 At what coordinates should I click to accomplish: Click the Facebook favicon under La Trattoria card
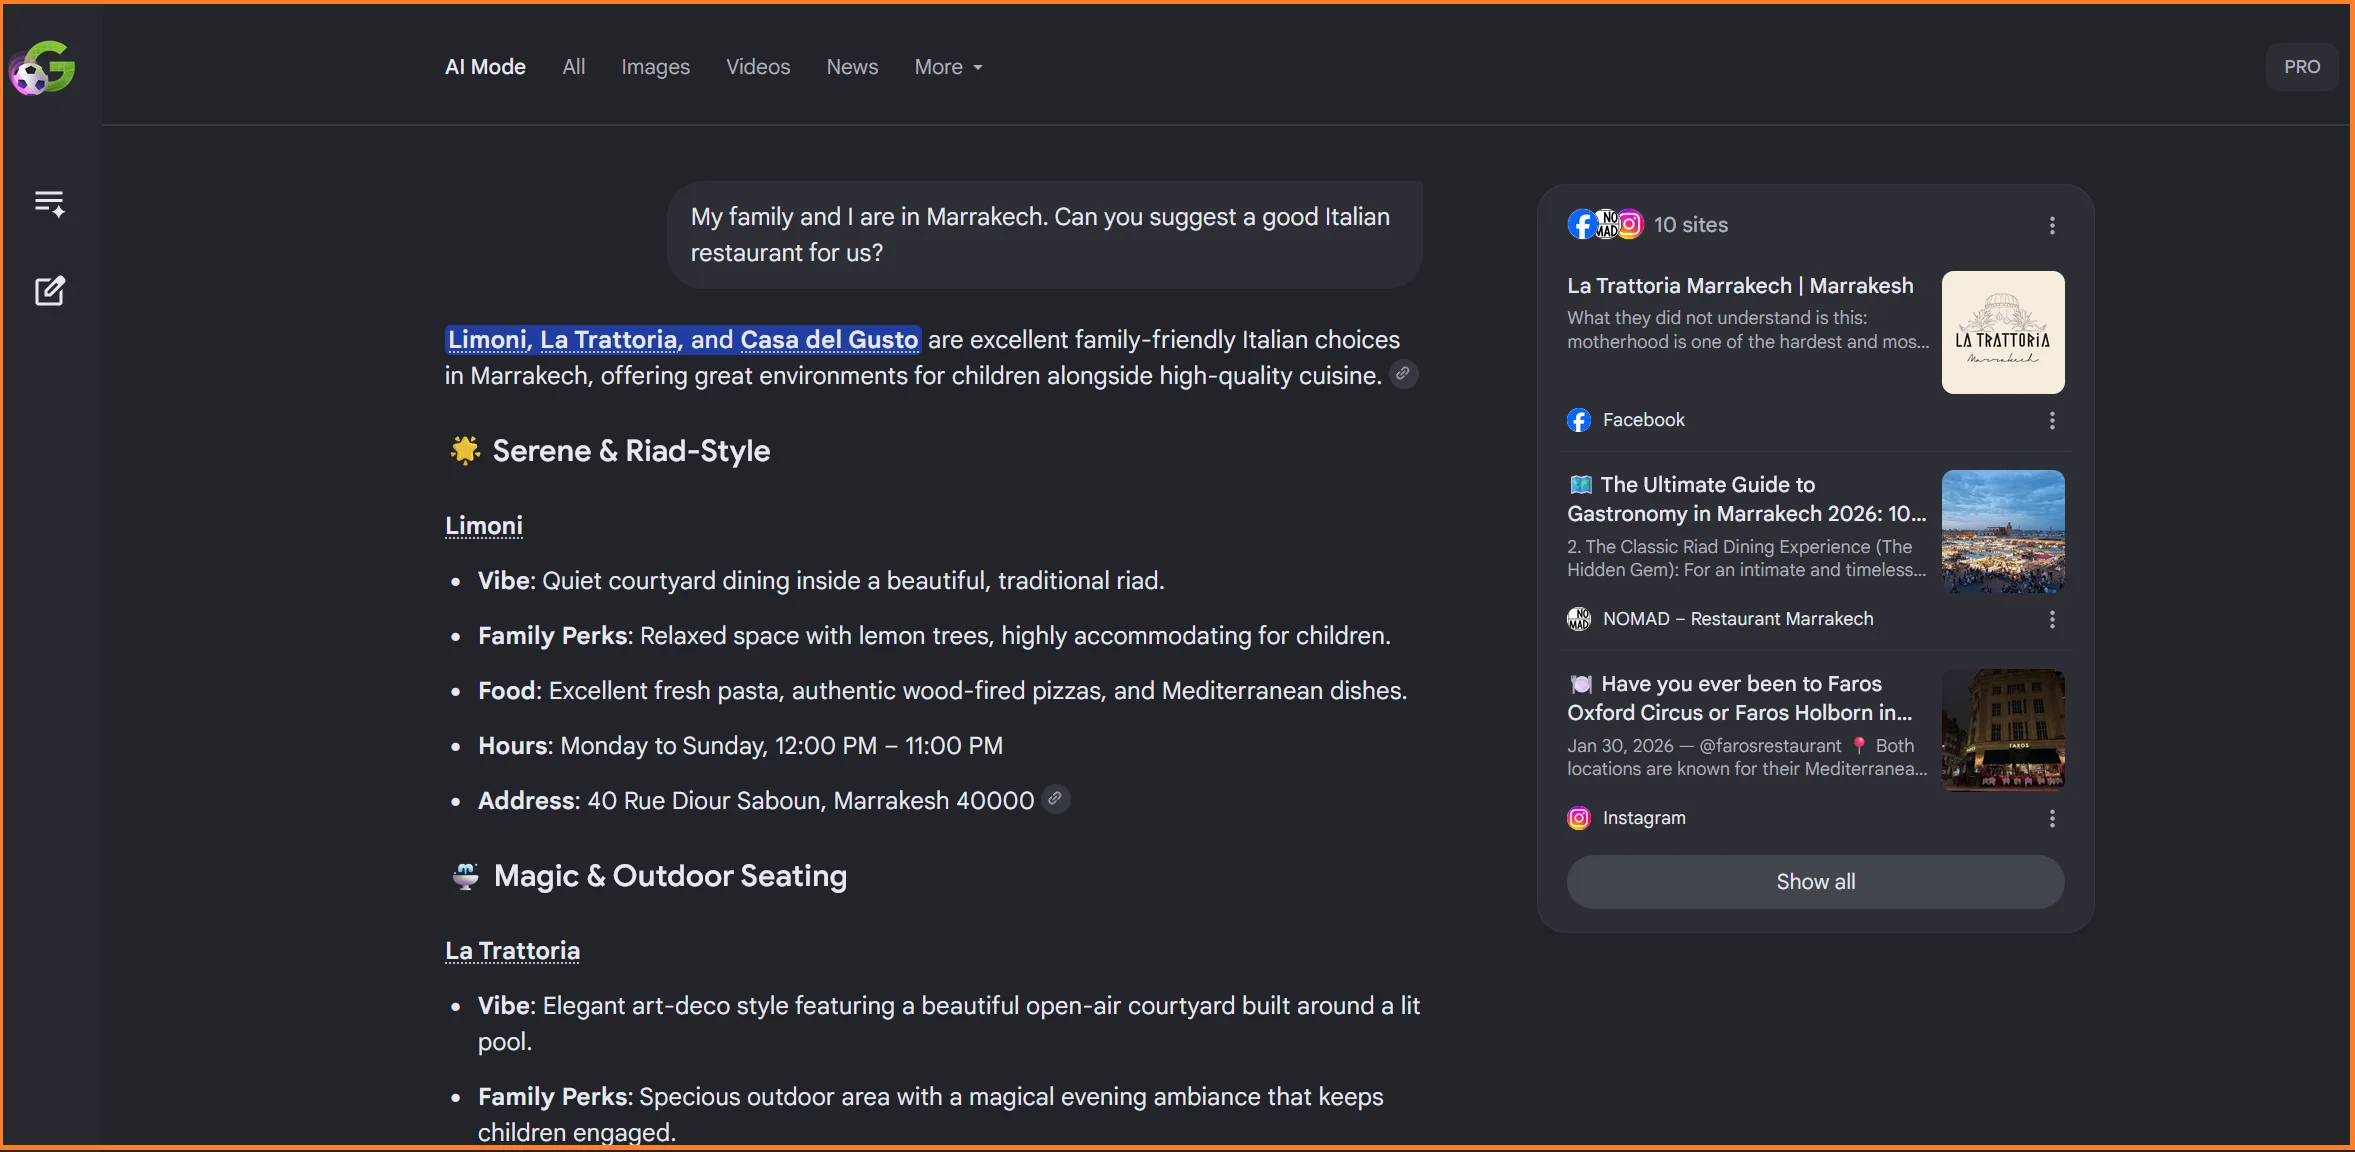(x=1579, y=420)
